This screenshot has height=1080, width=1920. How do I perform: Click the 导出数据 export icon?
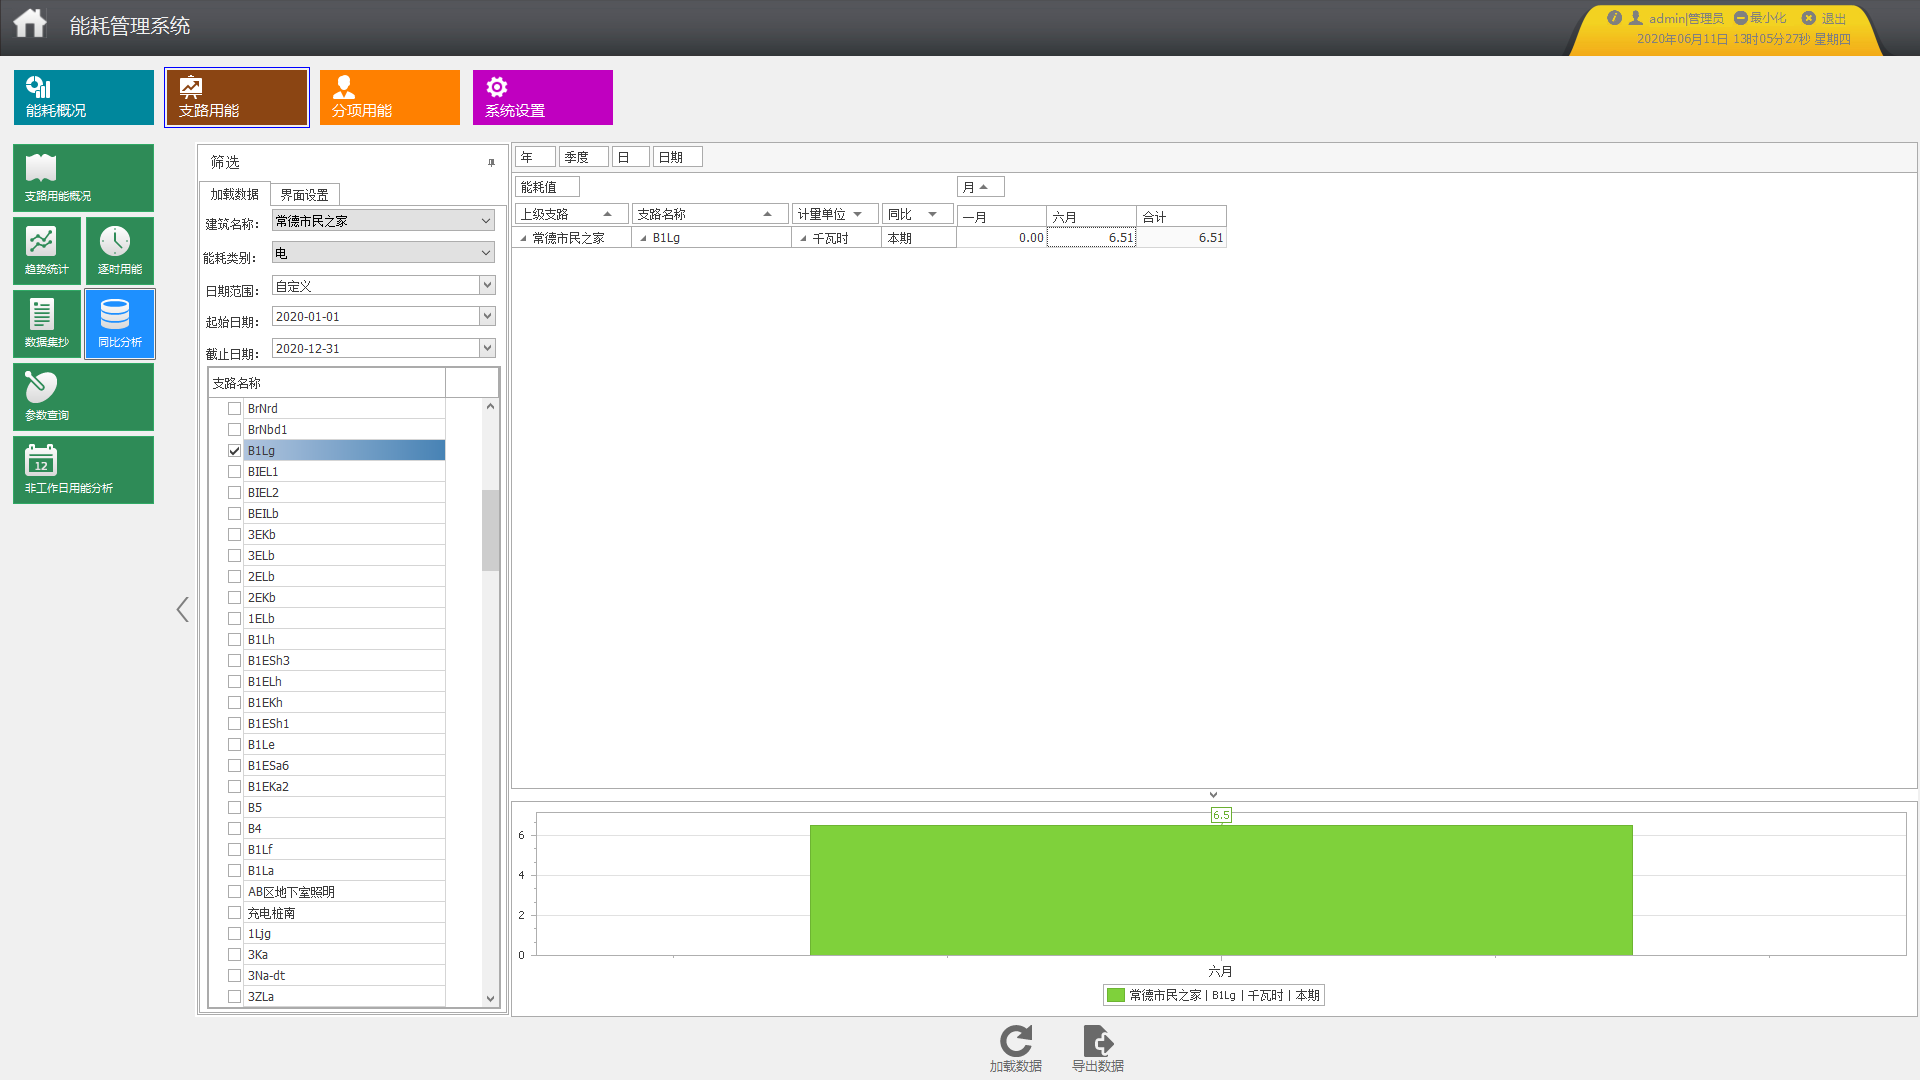1097,1042
